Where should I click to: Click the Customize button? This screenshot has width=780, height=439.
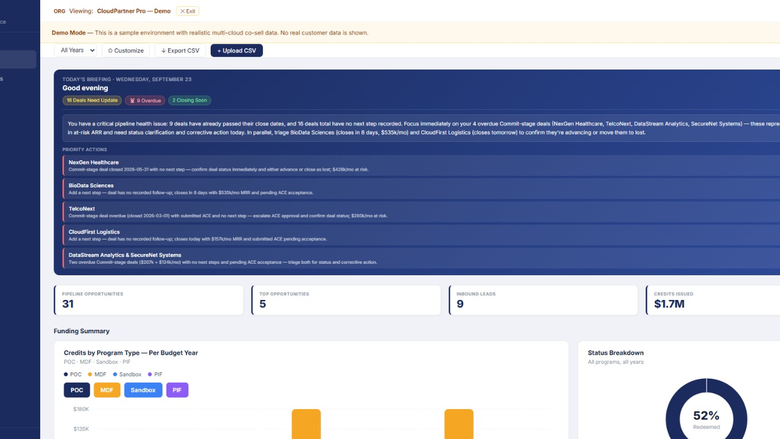tap(126, 51)
